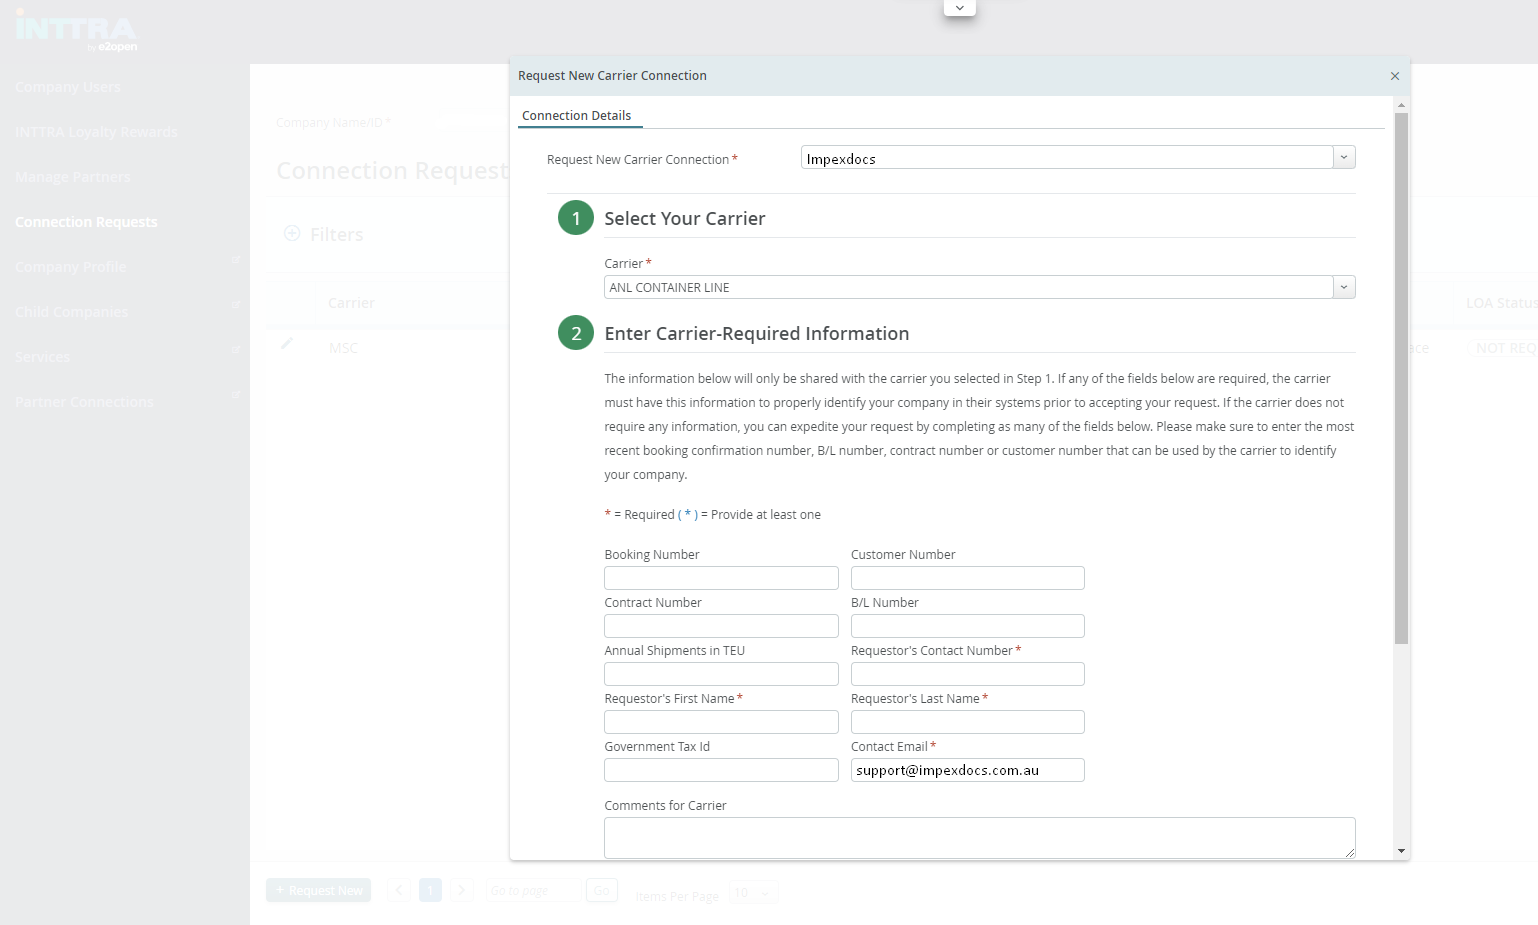This screenshot has height=925, width=1538.
Task: Click the edit pencil icon on MSC row
Action: point(287,344)
